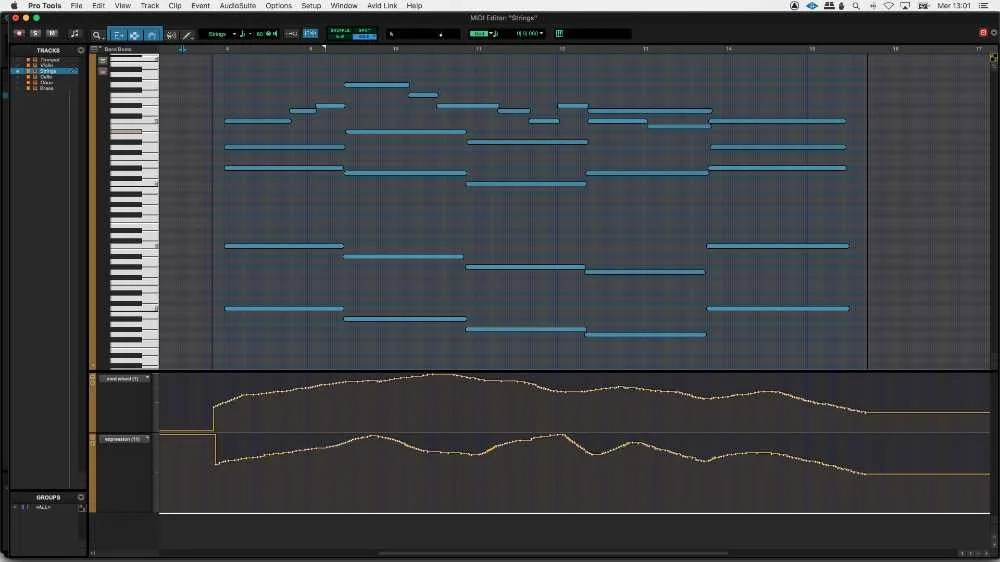
Task: Click the record-enable button in the MIDI Editor toolbar
Action: [x=19, y=33]
